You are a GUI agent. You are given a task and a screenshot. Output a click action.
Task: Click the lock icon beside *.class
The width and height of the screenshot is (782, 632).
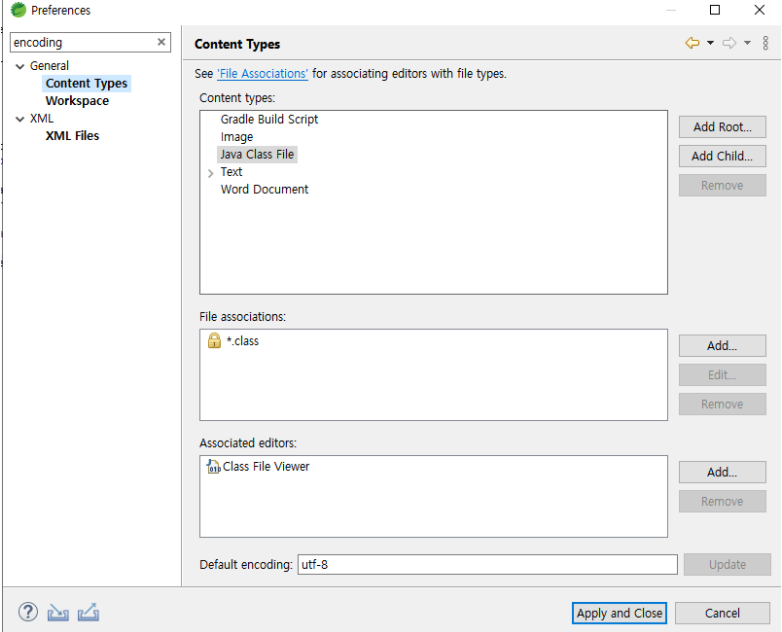[x=214, y=341]
